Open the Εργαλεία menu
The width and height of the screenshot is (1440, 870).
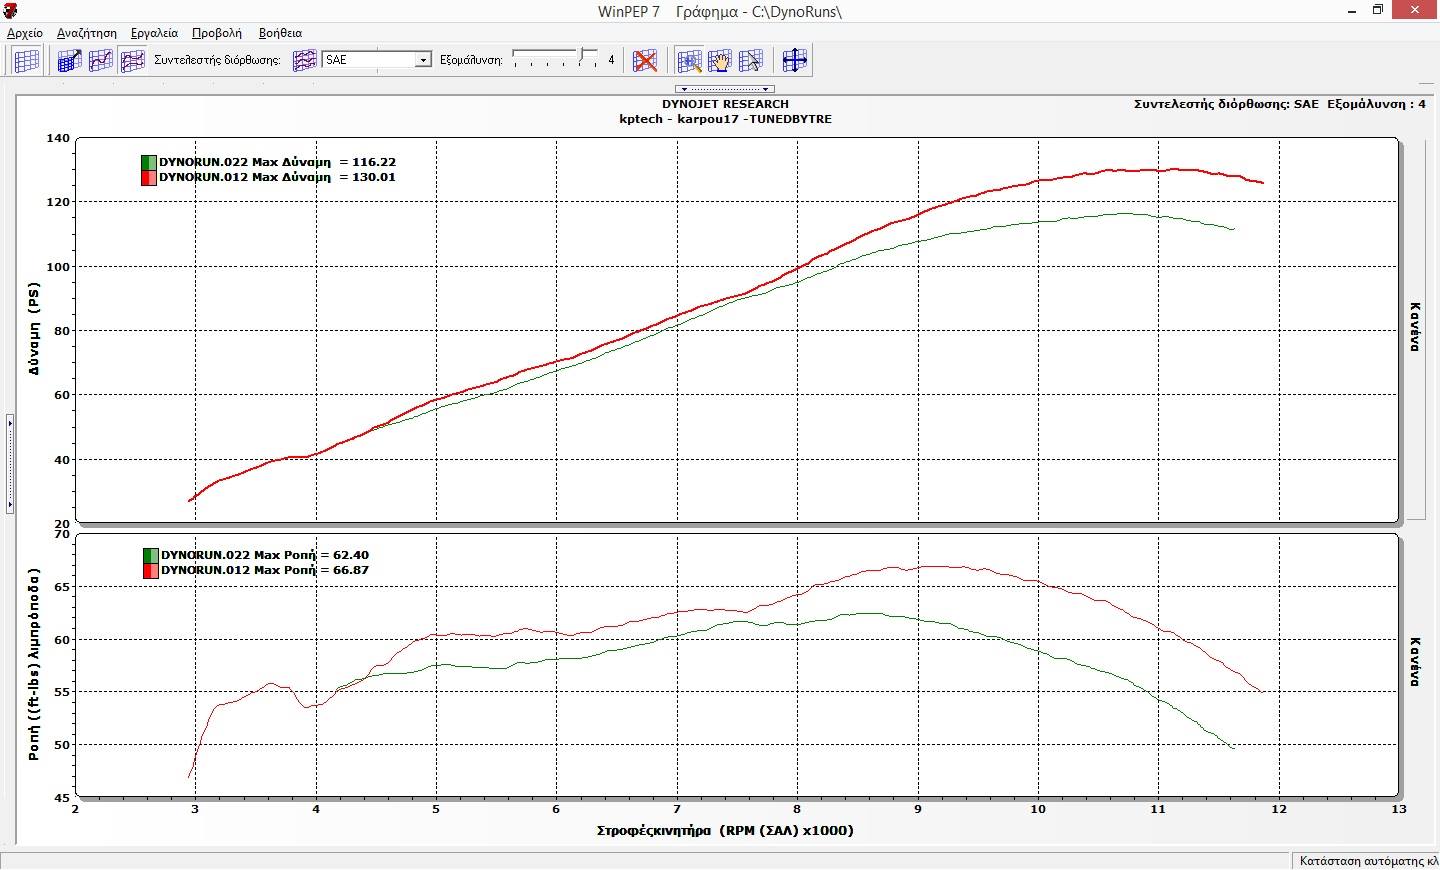click(x=154, y=33)
